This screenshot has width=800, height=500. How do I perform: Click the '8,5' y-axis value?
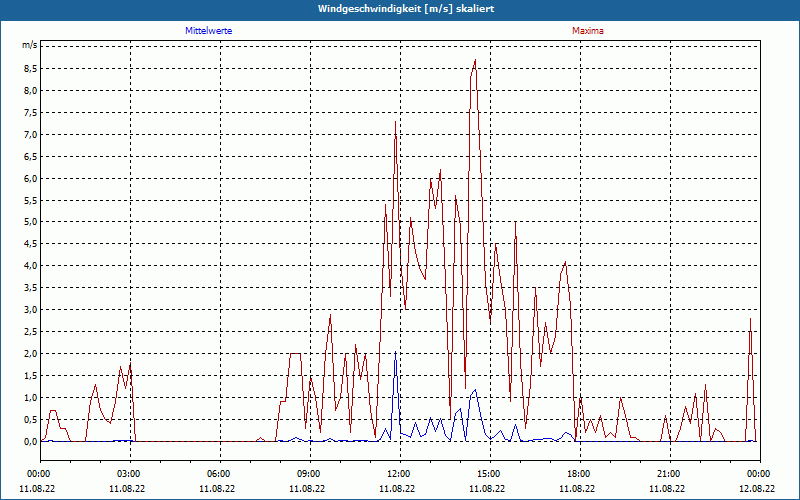[x=30, y=69]
